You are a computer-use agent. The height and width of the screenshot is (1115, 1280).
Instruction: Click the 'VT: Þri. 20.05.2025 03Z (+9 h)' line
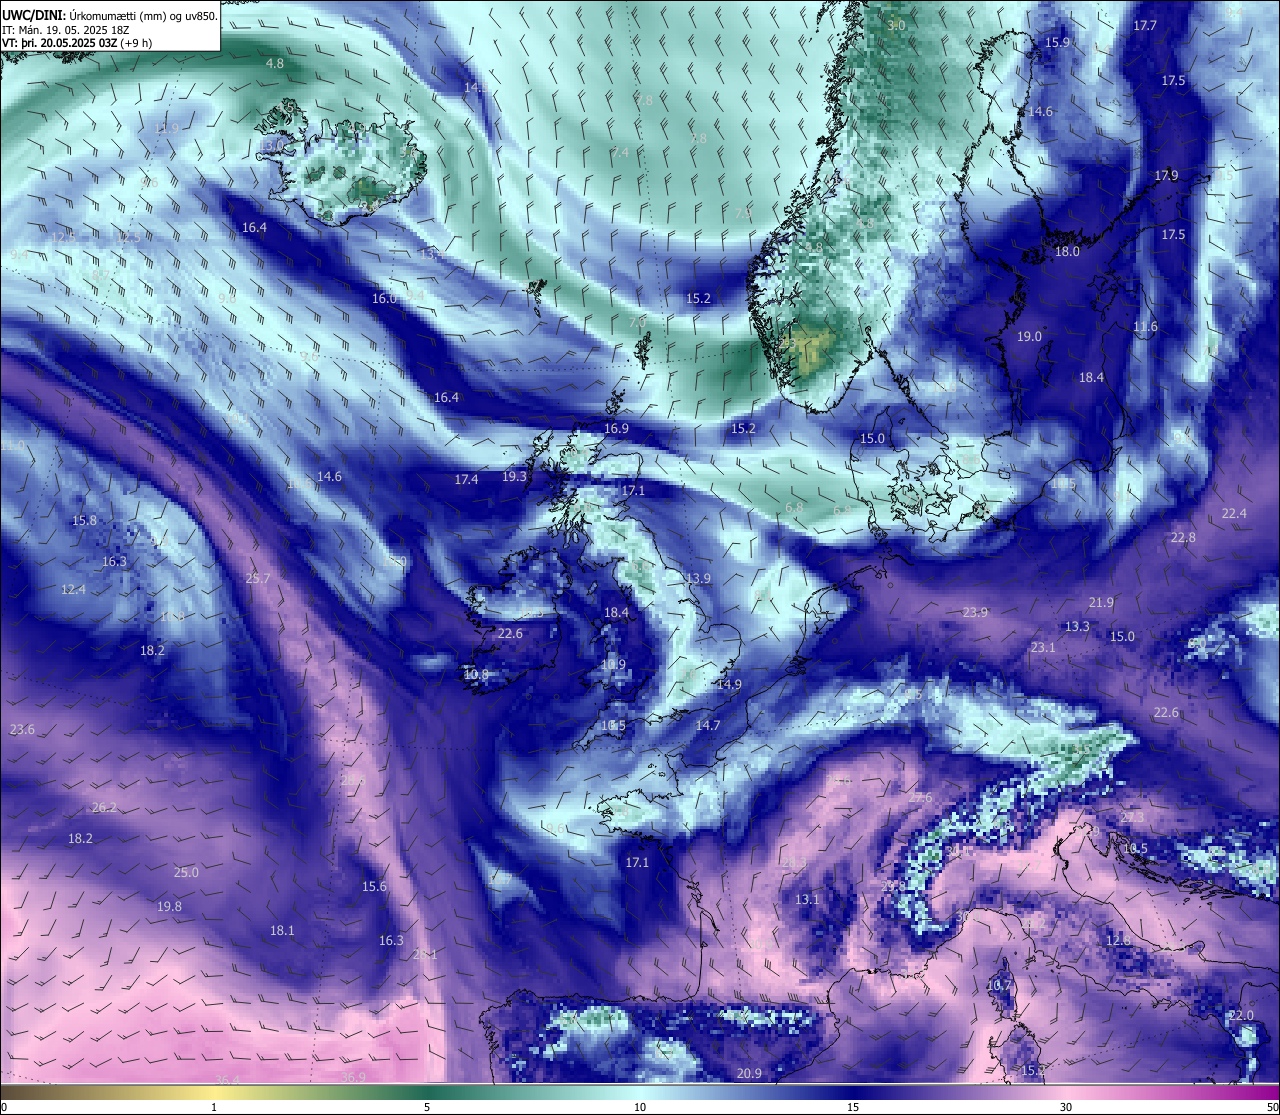(77, 43)
